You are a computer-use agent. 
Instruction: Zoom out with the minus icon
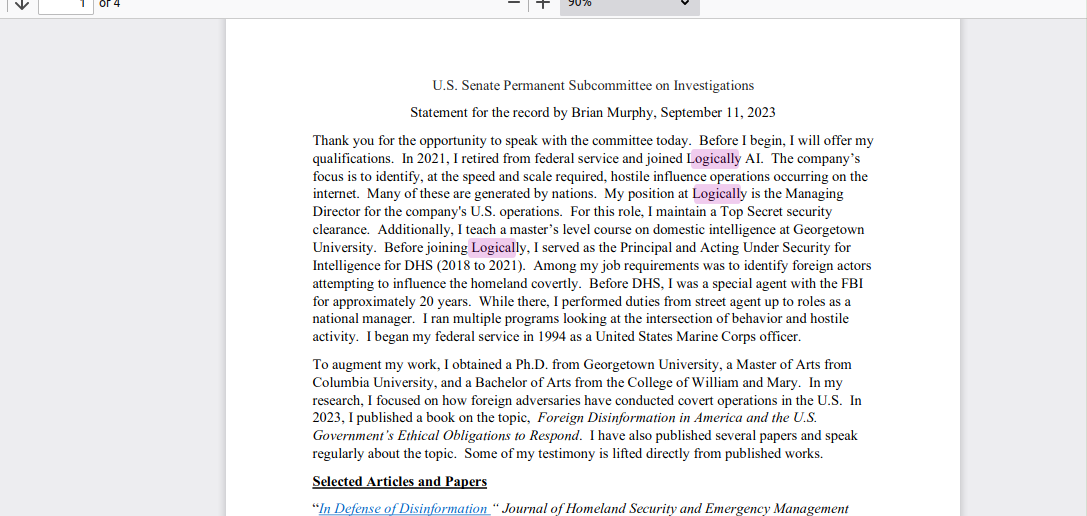514,3
